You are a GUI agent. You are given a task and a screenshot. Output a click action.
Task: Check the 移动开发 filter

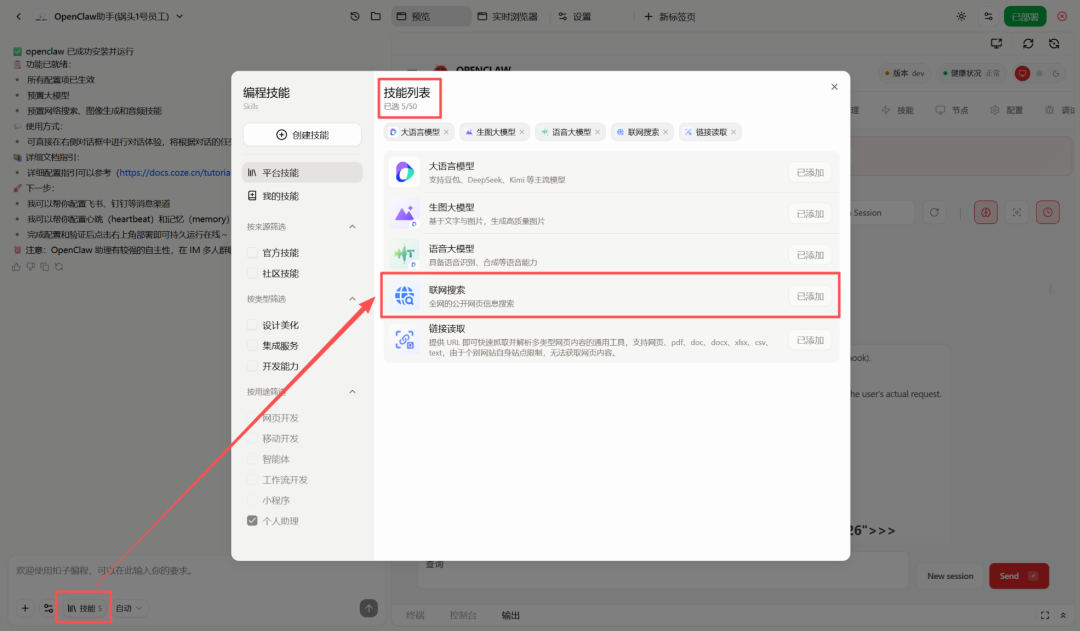[252, 439]
